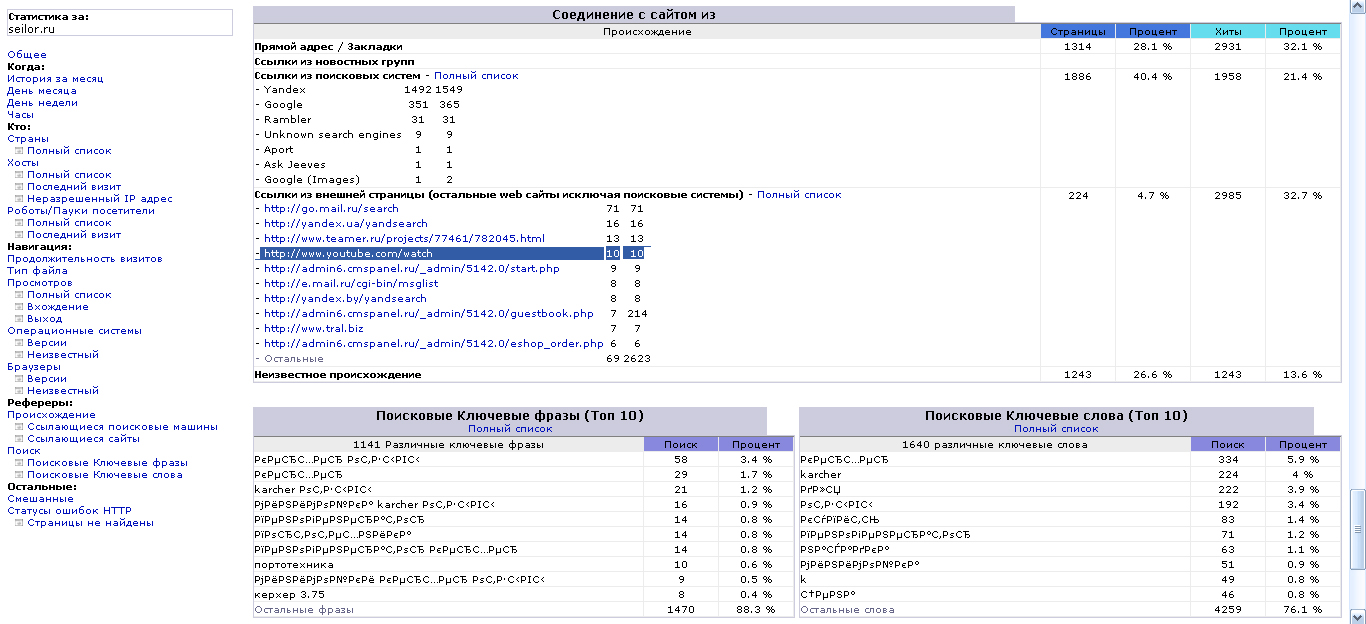The image size is (1366, 624).
Task: Open the youtube.com/watch referrer link
Action: tap(348, 254)
